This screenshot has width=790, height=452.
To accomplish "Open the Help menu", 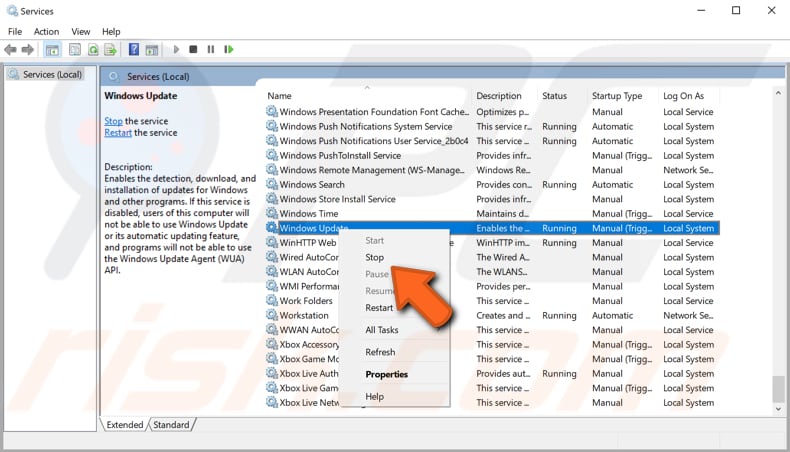I will click(111, 32).
